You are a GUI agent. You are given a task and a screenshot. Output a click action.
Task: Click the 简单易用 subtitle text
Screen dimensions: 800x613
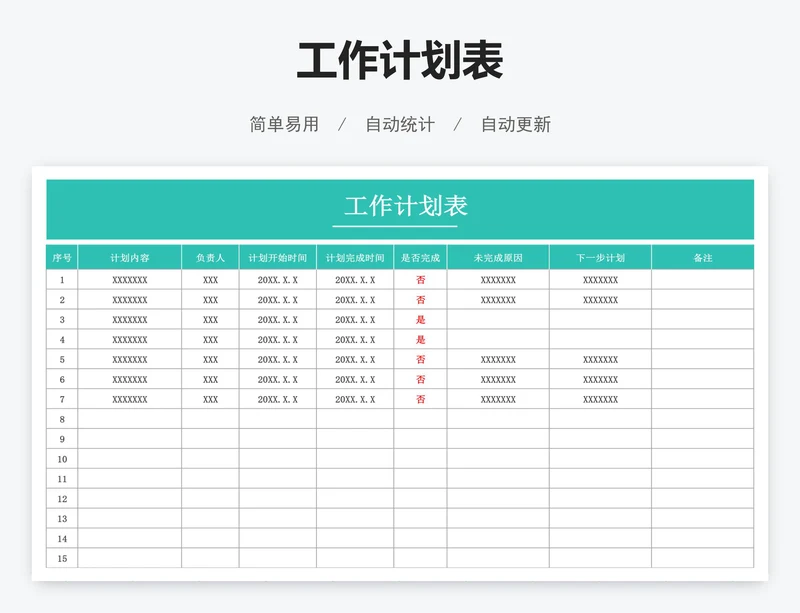pos(284,124)
